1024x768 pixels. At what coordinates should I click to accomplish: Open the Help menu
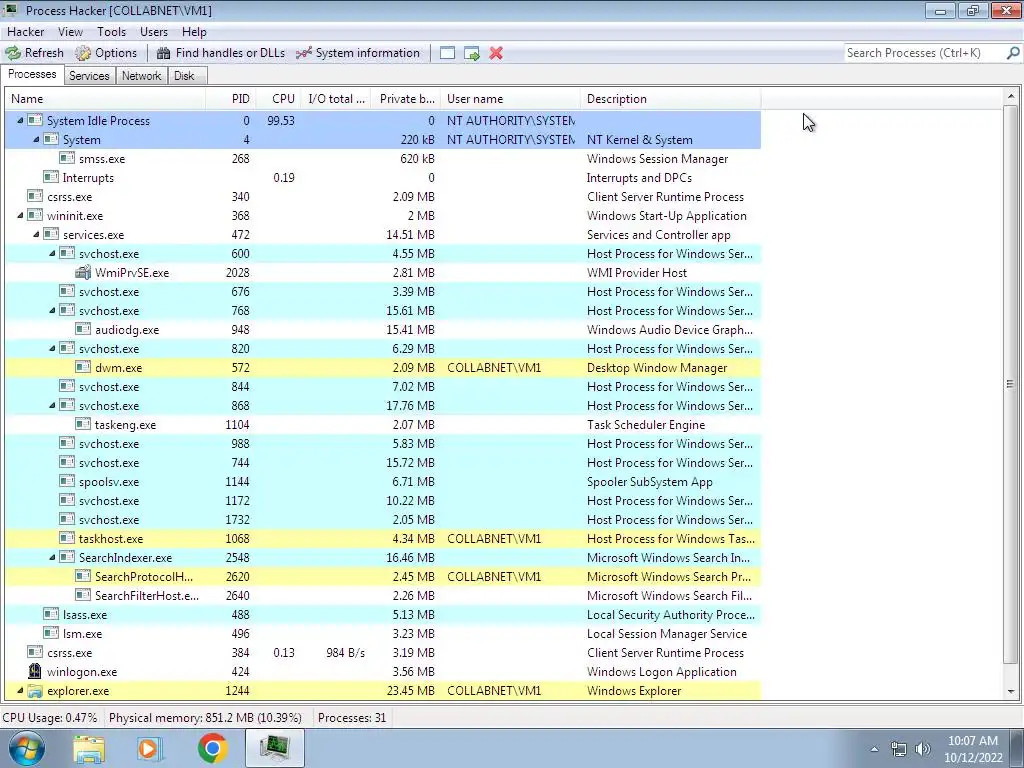point(194,31)
